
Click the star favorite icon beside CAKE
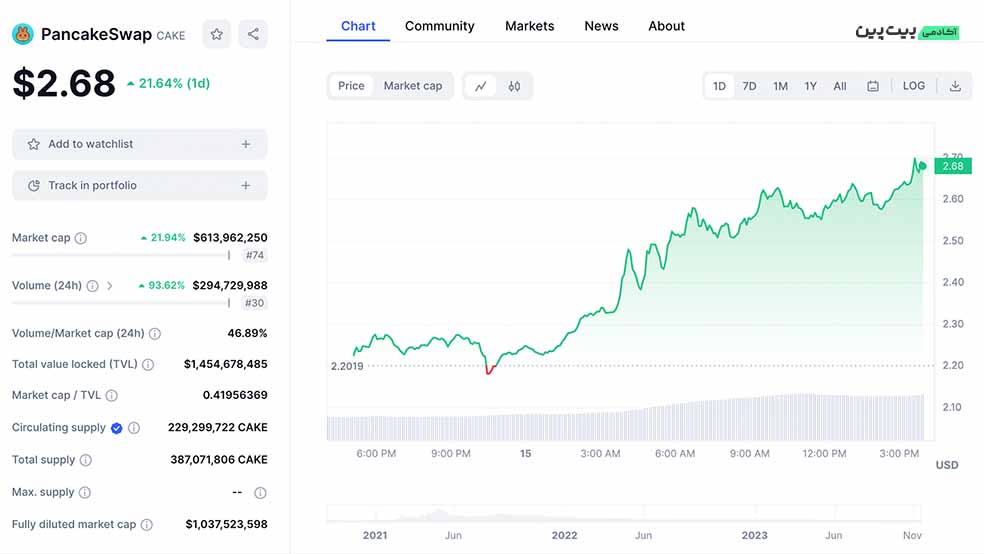pyautogui.click(x=216, y=34)
